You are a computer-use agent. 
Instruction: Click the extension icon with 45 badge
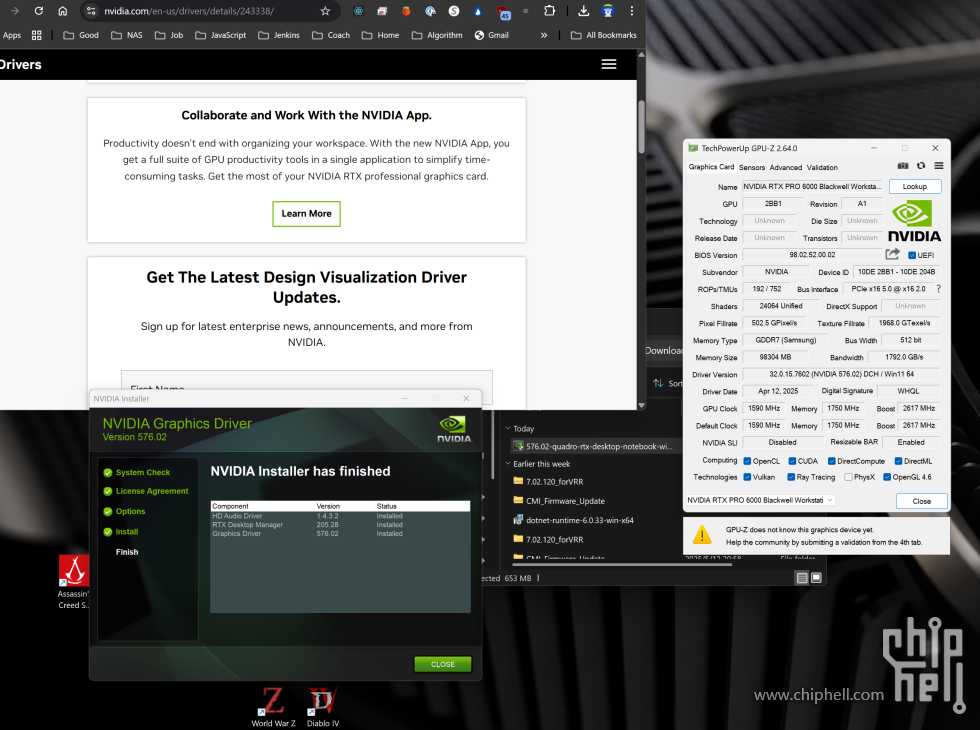coord(503,12)
